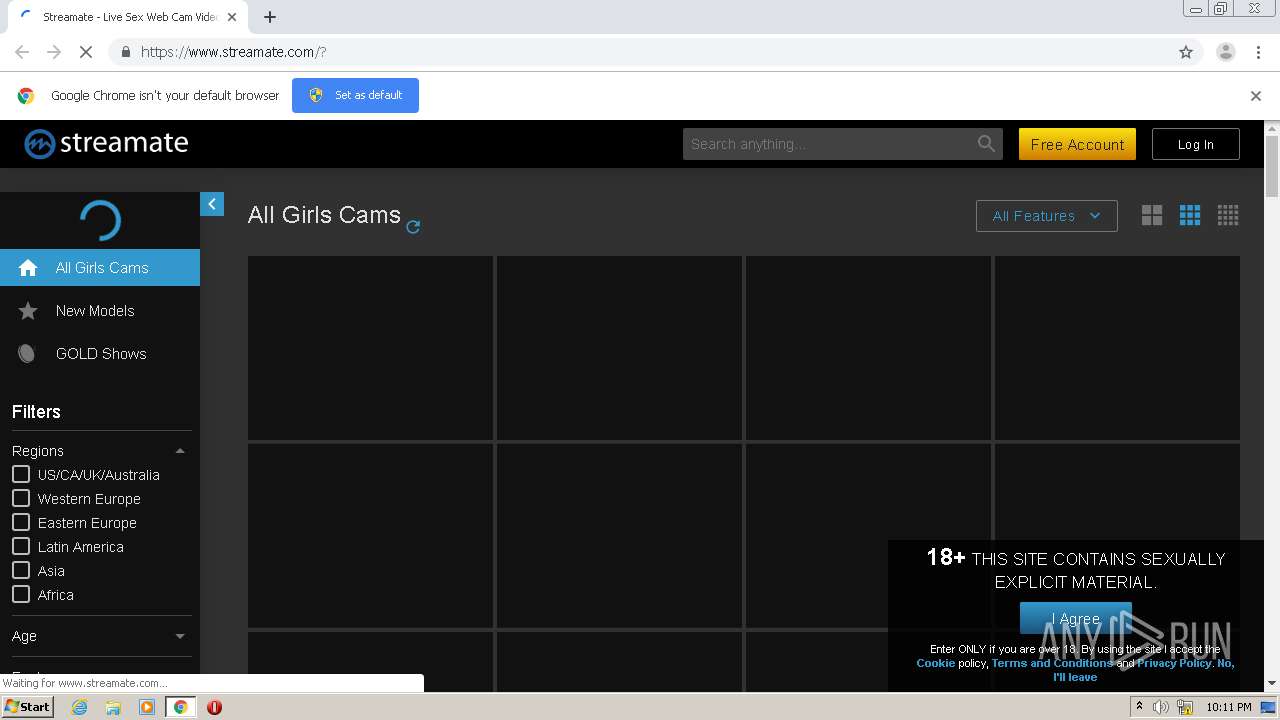Click the search magnifier icon
The image size is (1280, 720).
click(987, 144)
